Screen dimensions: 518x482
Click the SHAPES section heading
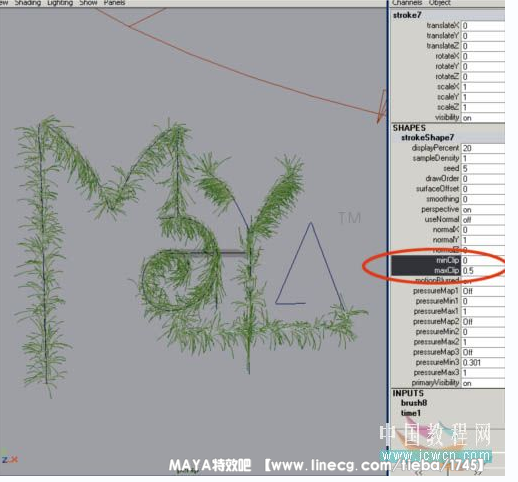409,128
